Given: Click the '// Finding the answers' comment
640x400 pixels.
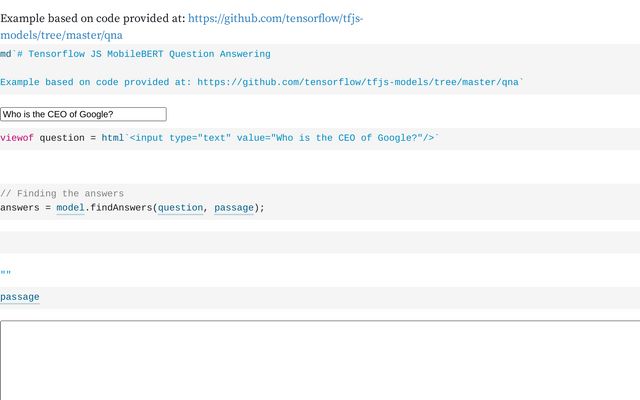Looking at the screenshot, I should [x=62, y=193].
